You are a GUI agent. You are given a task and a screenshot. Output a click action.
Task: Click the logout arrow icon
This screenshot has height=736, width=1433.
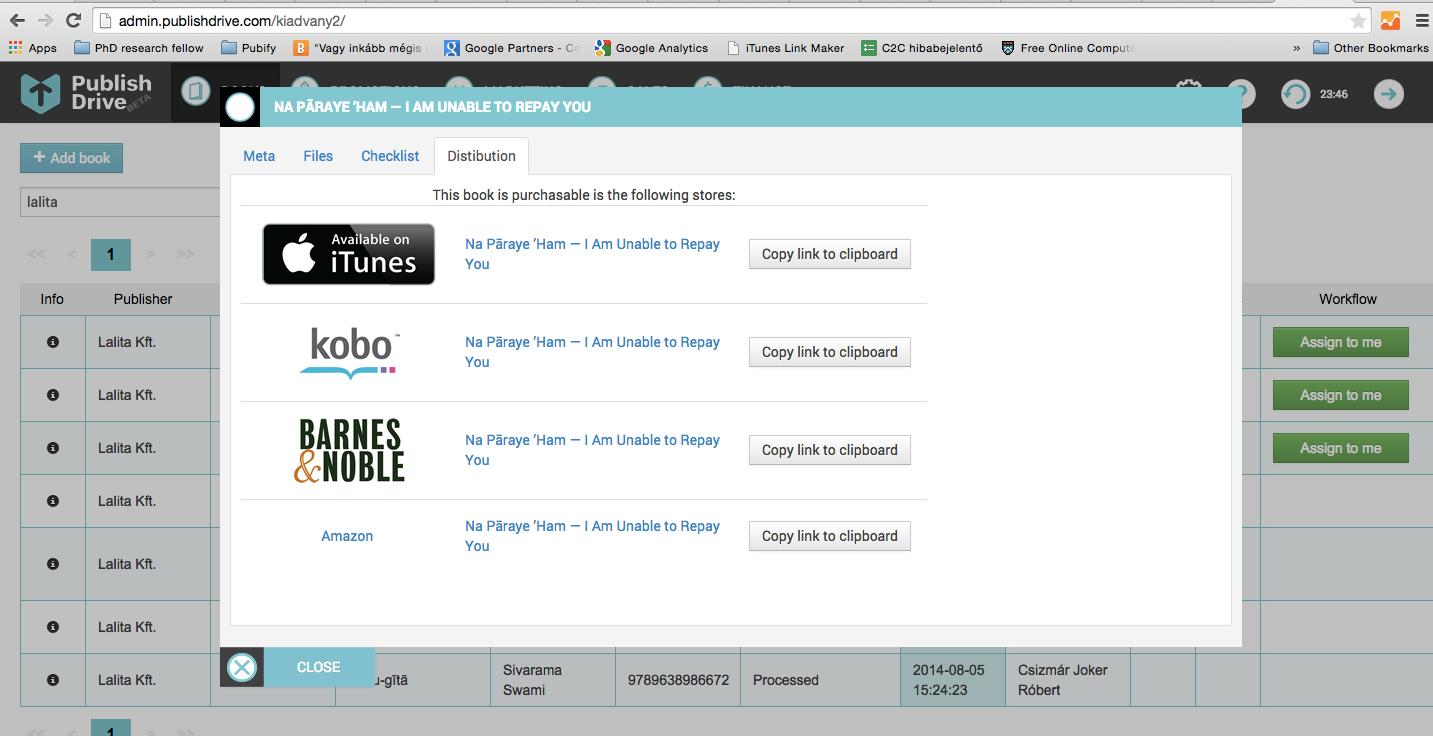coord(1388,94)
